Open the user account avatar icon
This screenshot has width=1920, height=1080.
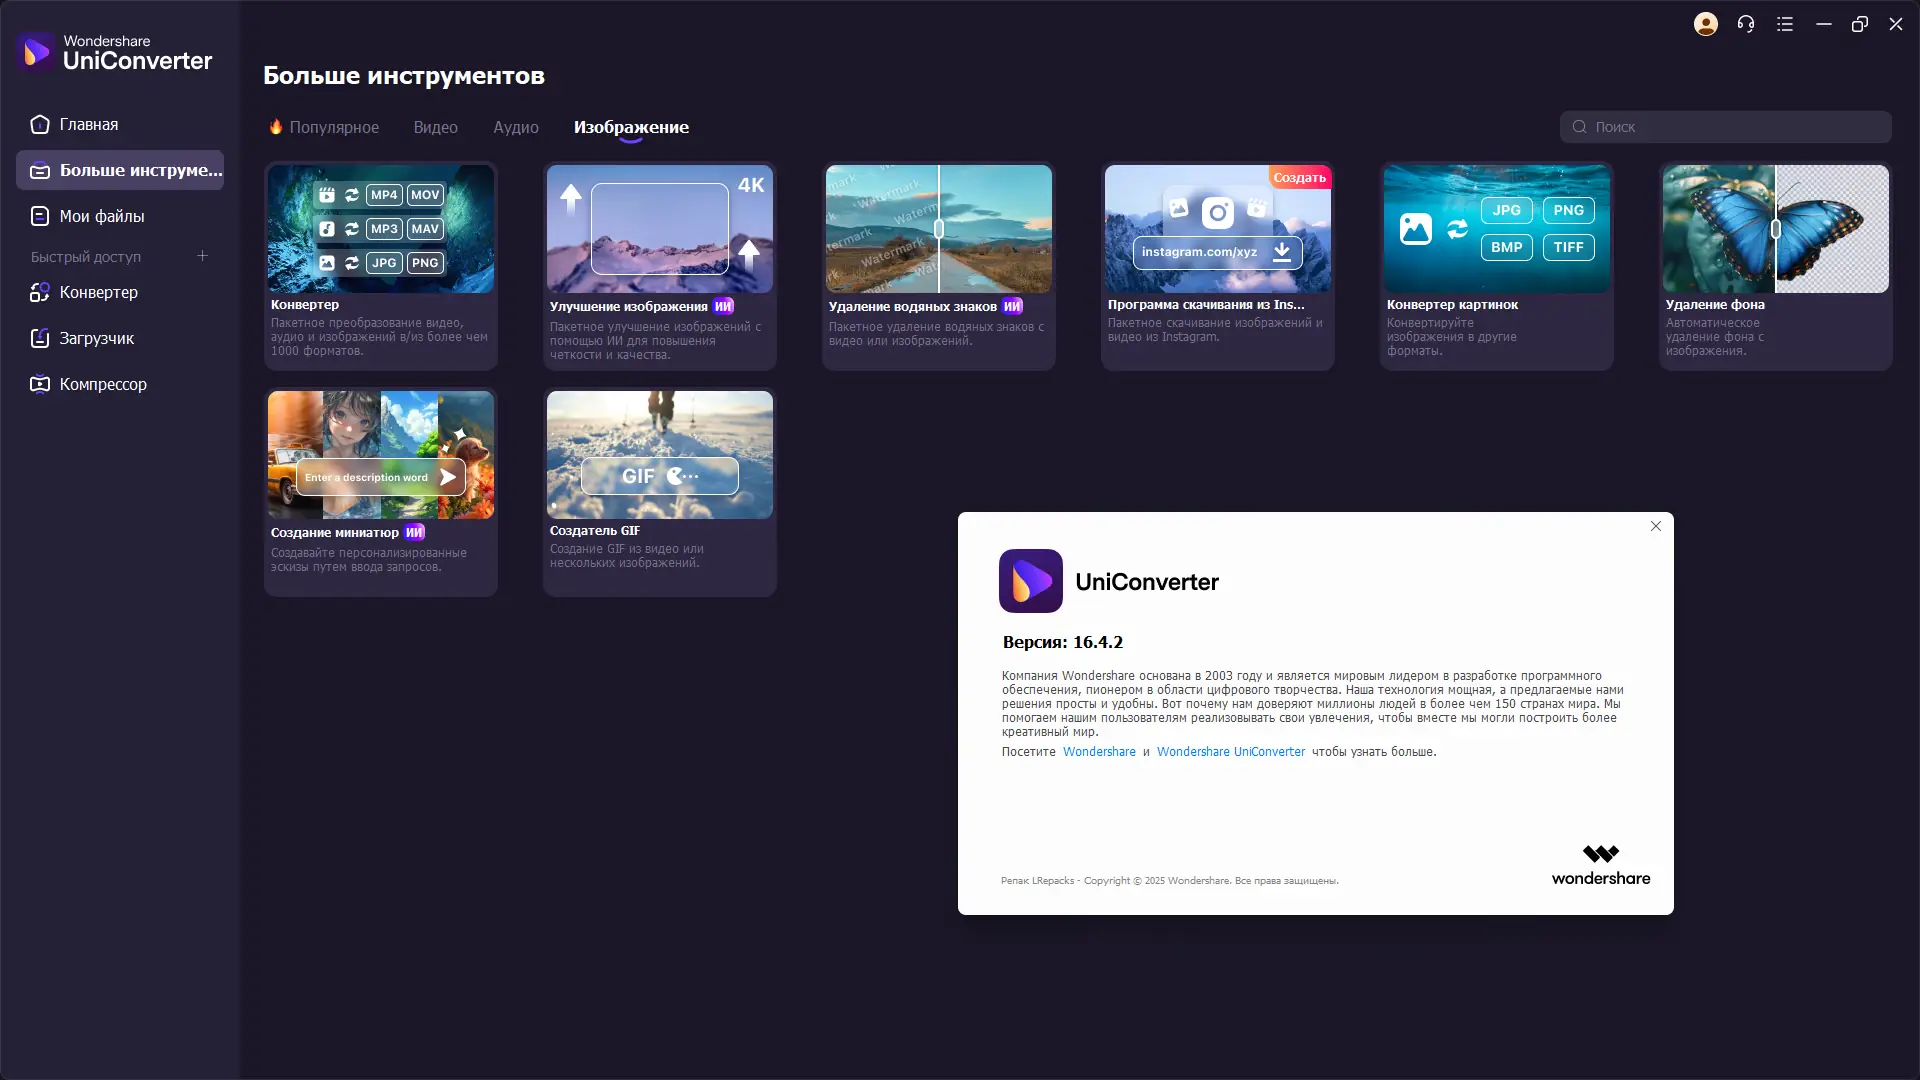click(1706, 24)
